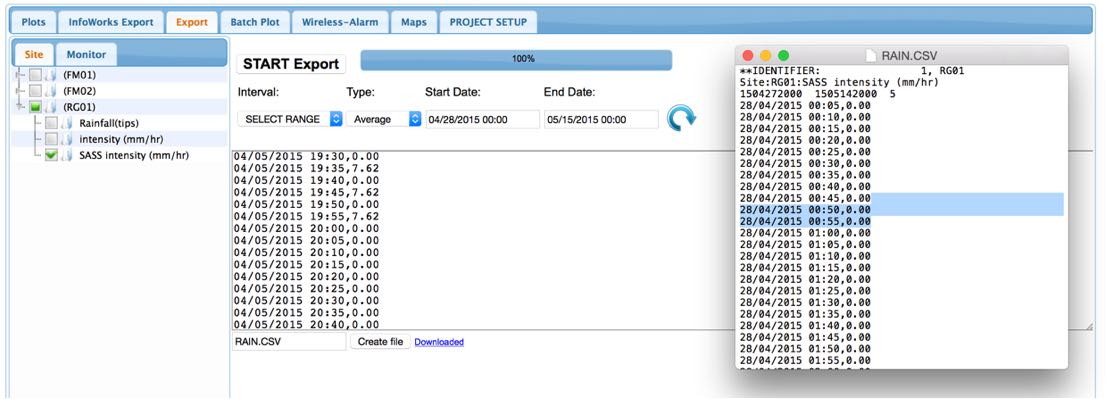Screen dimensions: 1107x399
Task: Select the (FM02) tree label
Action: pos(79,91)
